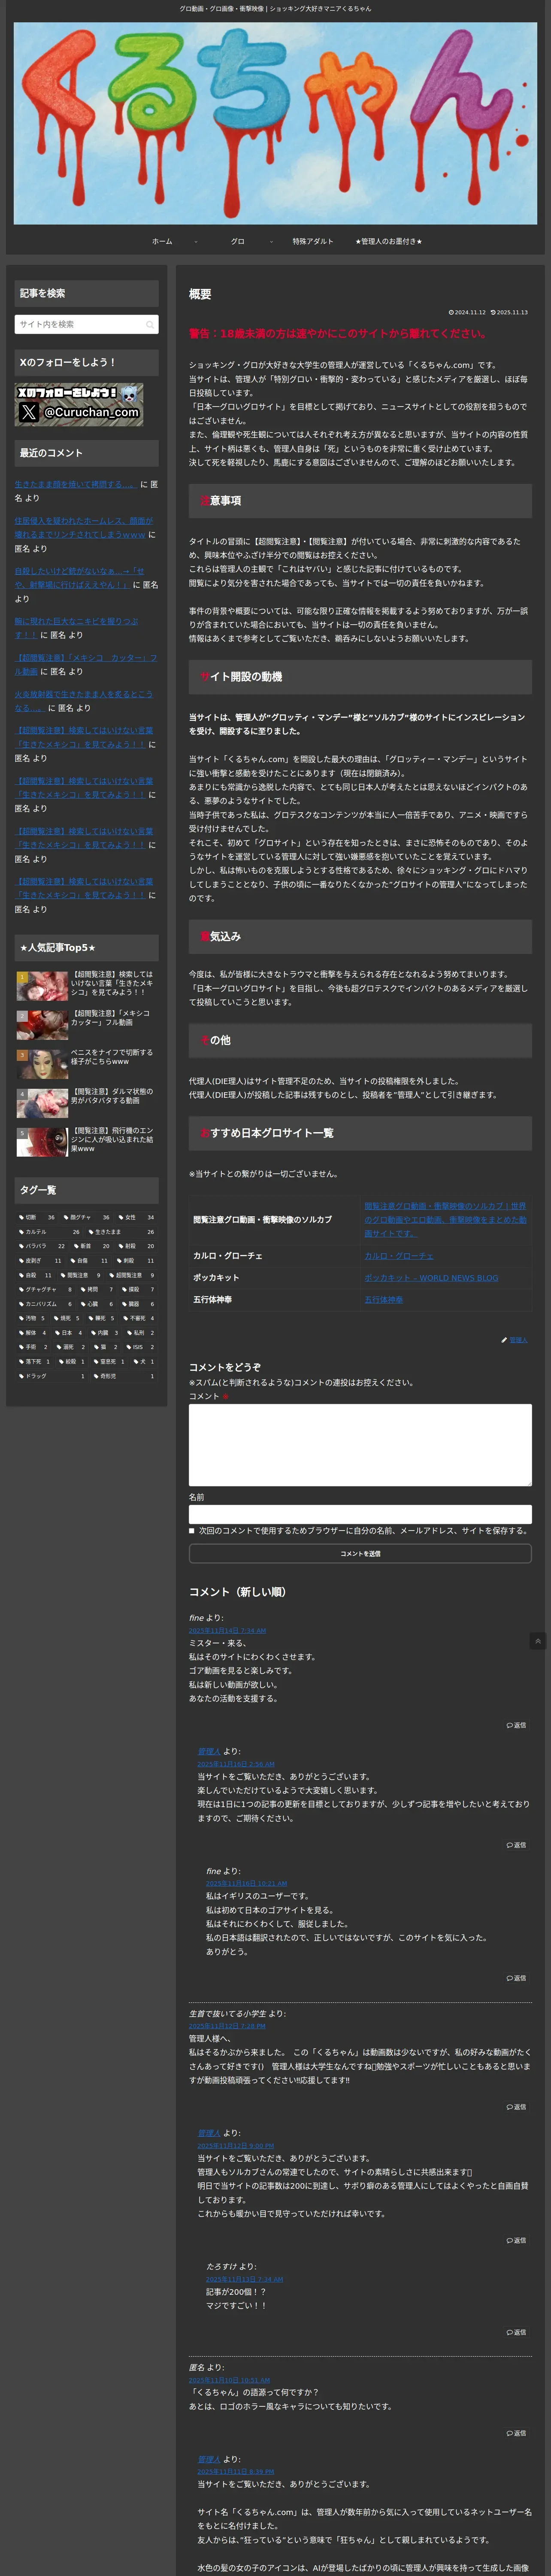Open the ドラッグ tag
The image size is (551, 2576).
click(x=52, y=1376)
